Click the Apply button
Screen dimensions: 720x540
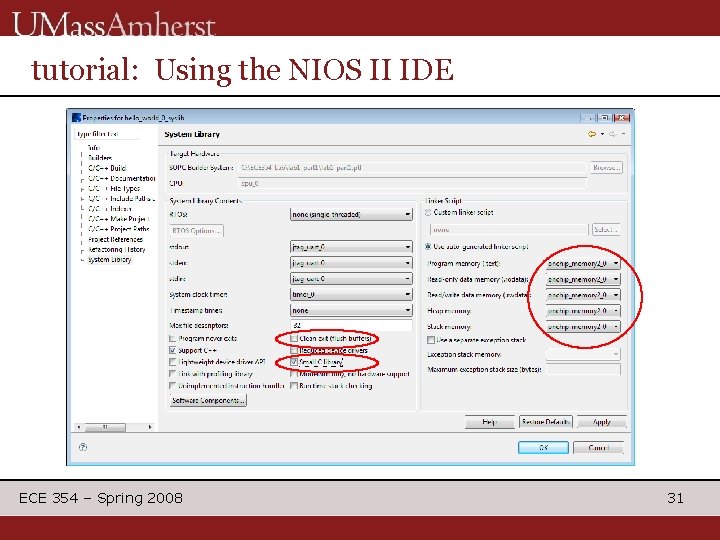(602, 422)
